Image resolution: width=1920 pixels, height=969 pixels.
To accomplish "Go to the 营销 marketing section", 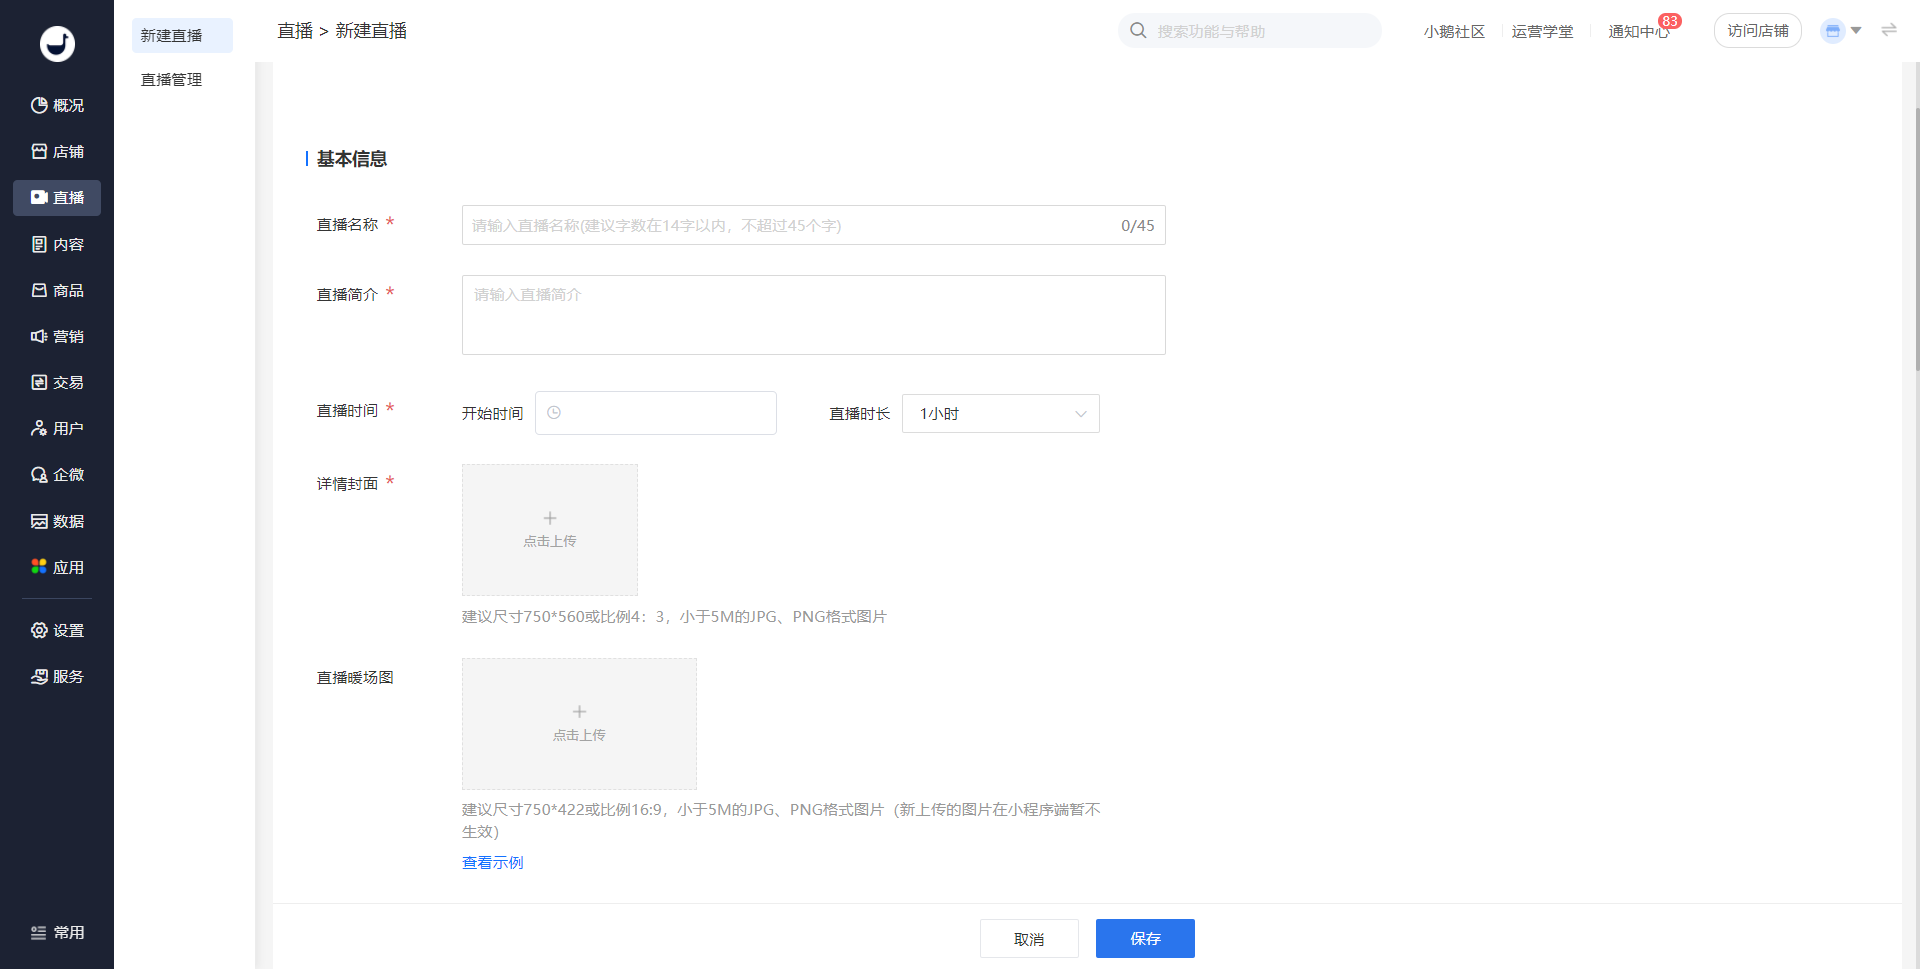I will click(x=57, y=337).
